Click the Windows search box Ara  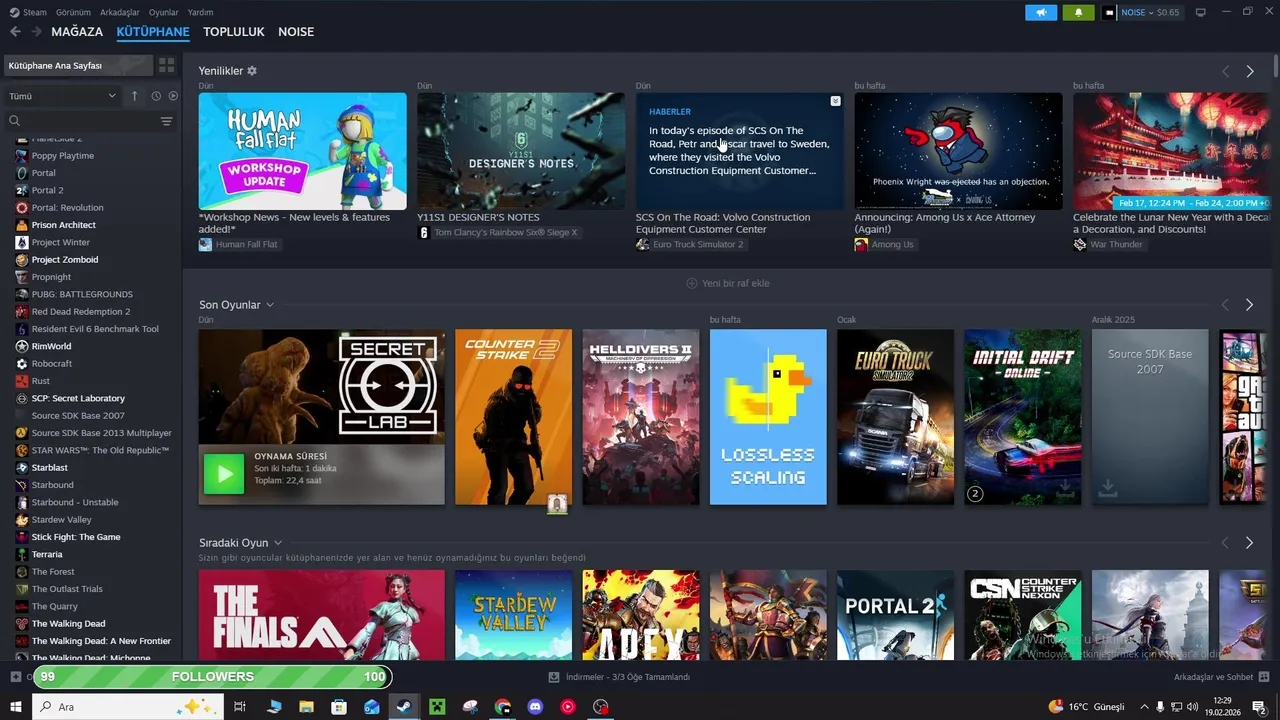[127, 707]
